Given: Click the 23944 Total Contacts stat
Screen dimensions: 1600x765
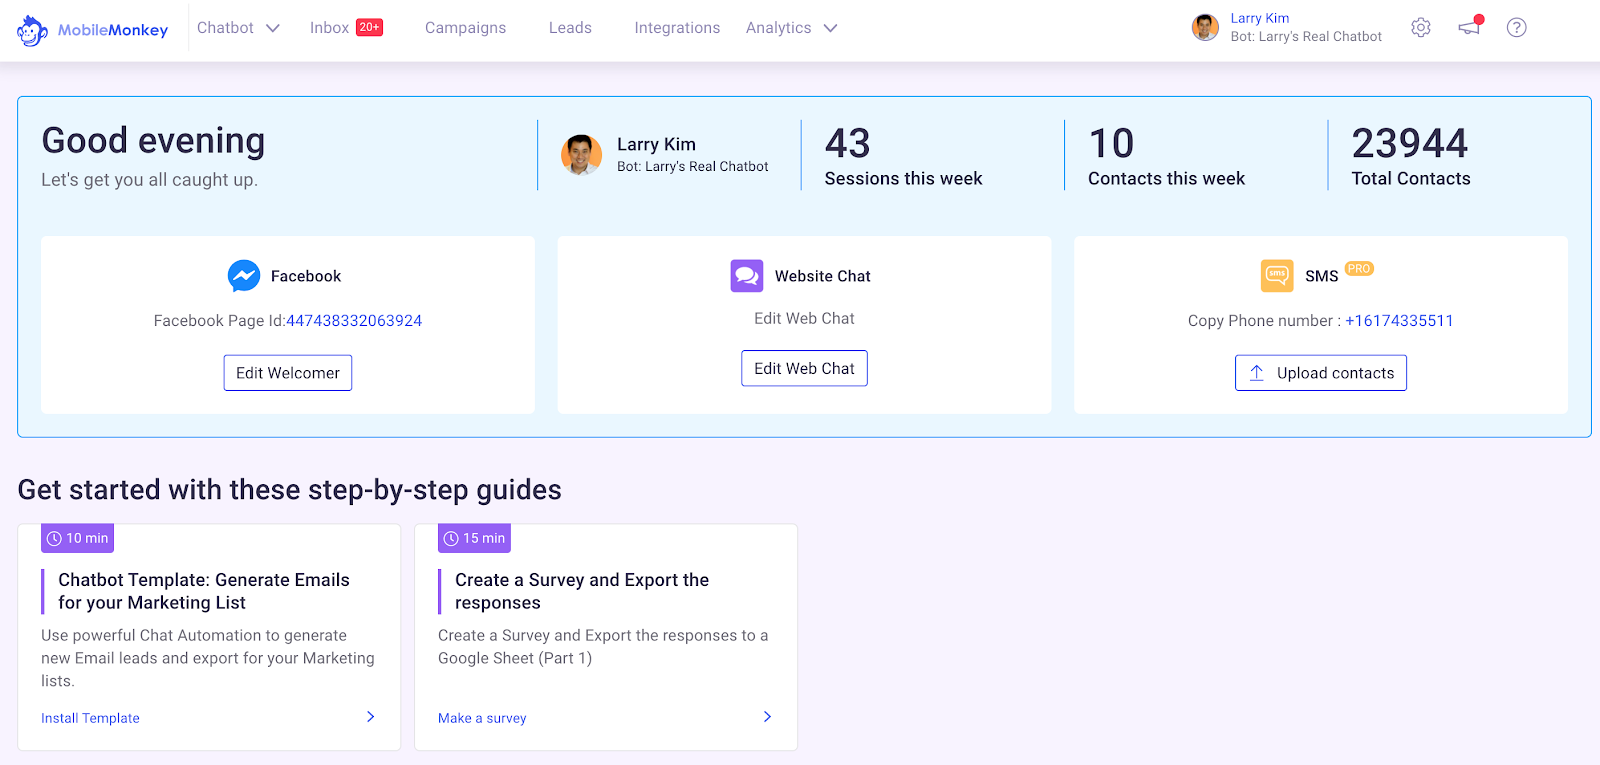Looking at the screenshot, I should click(x=1411, y=156).
